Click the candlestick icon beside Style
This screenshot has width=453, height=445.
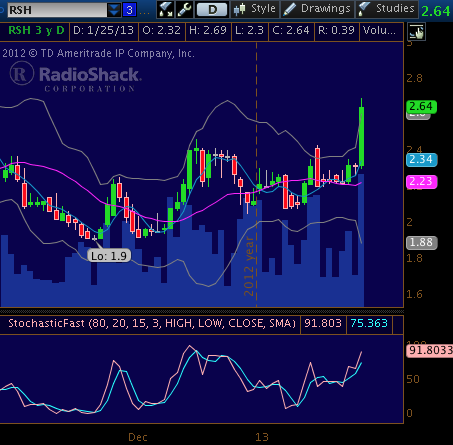(239, 9)
